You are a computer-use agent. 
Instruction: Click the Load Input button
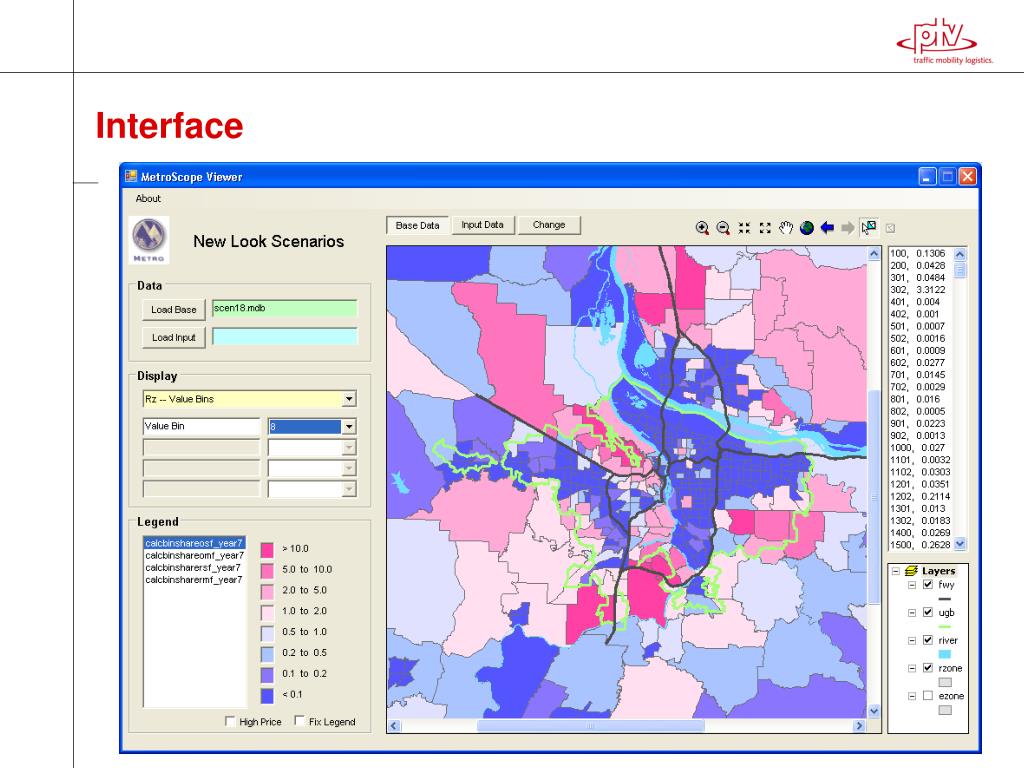pyautogui.click(x=174, y=338)
